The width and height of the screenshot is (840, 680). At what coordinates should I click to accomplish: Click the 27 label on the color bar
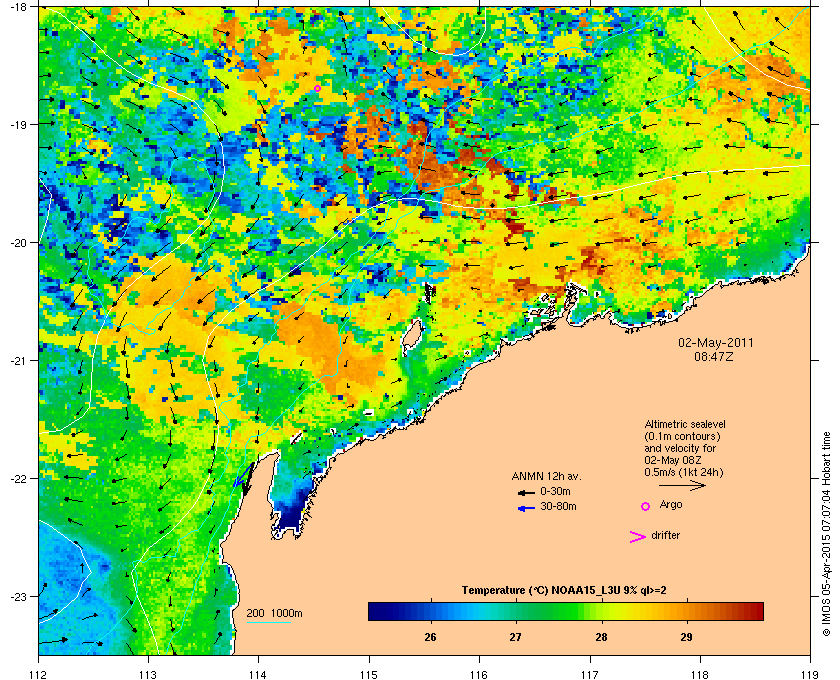tap(515, 637)
